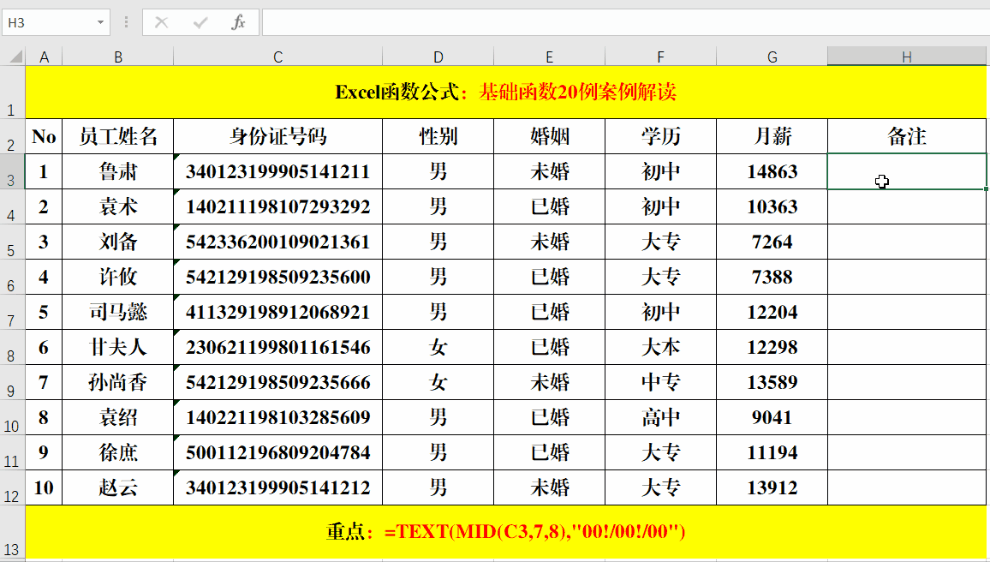
Task: Click education cell '大本'
Action: click(x=660, y=347)
